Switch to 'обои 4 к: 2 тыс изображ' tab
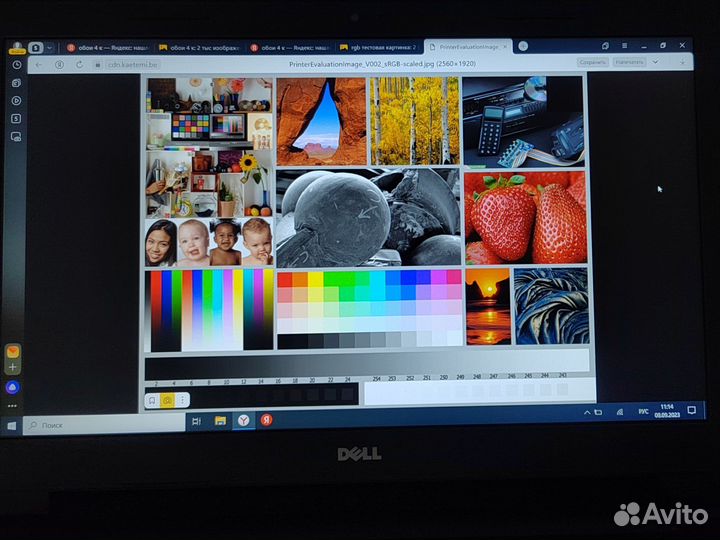The width and height of the screenshot is (720, 540). (199, 48)
